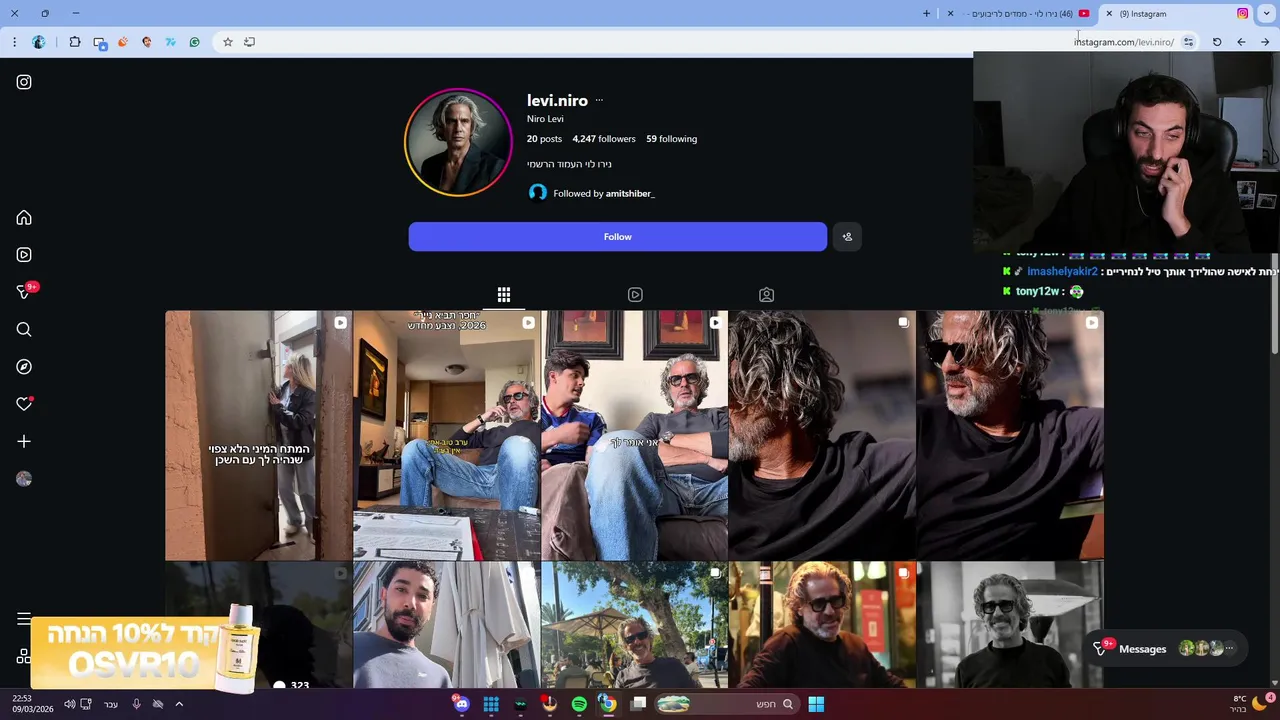Open the weather widget showing 8°C

1250,704
